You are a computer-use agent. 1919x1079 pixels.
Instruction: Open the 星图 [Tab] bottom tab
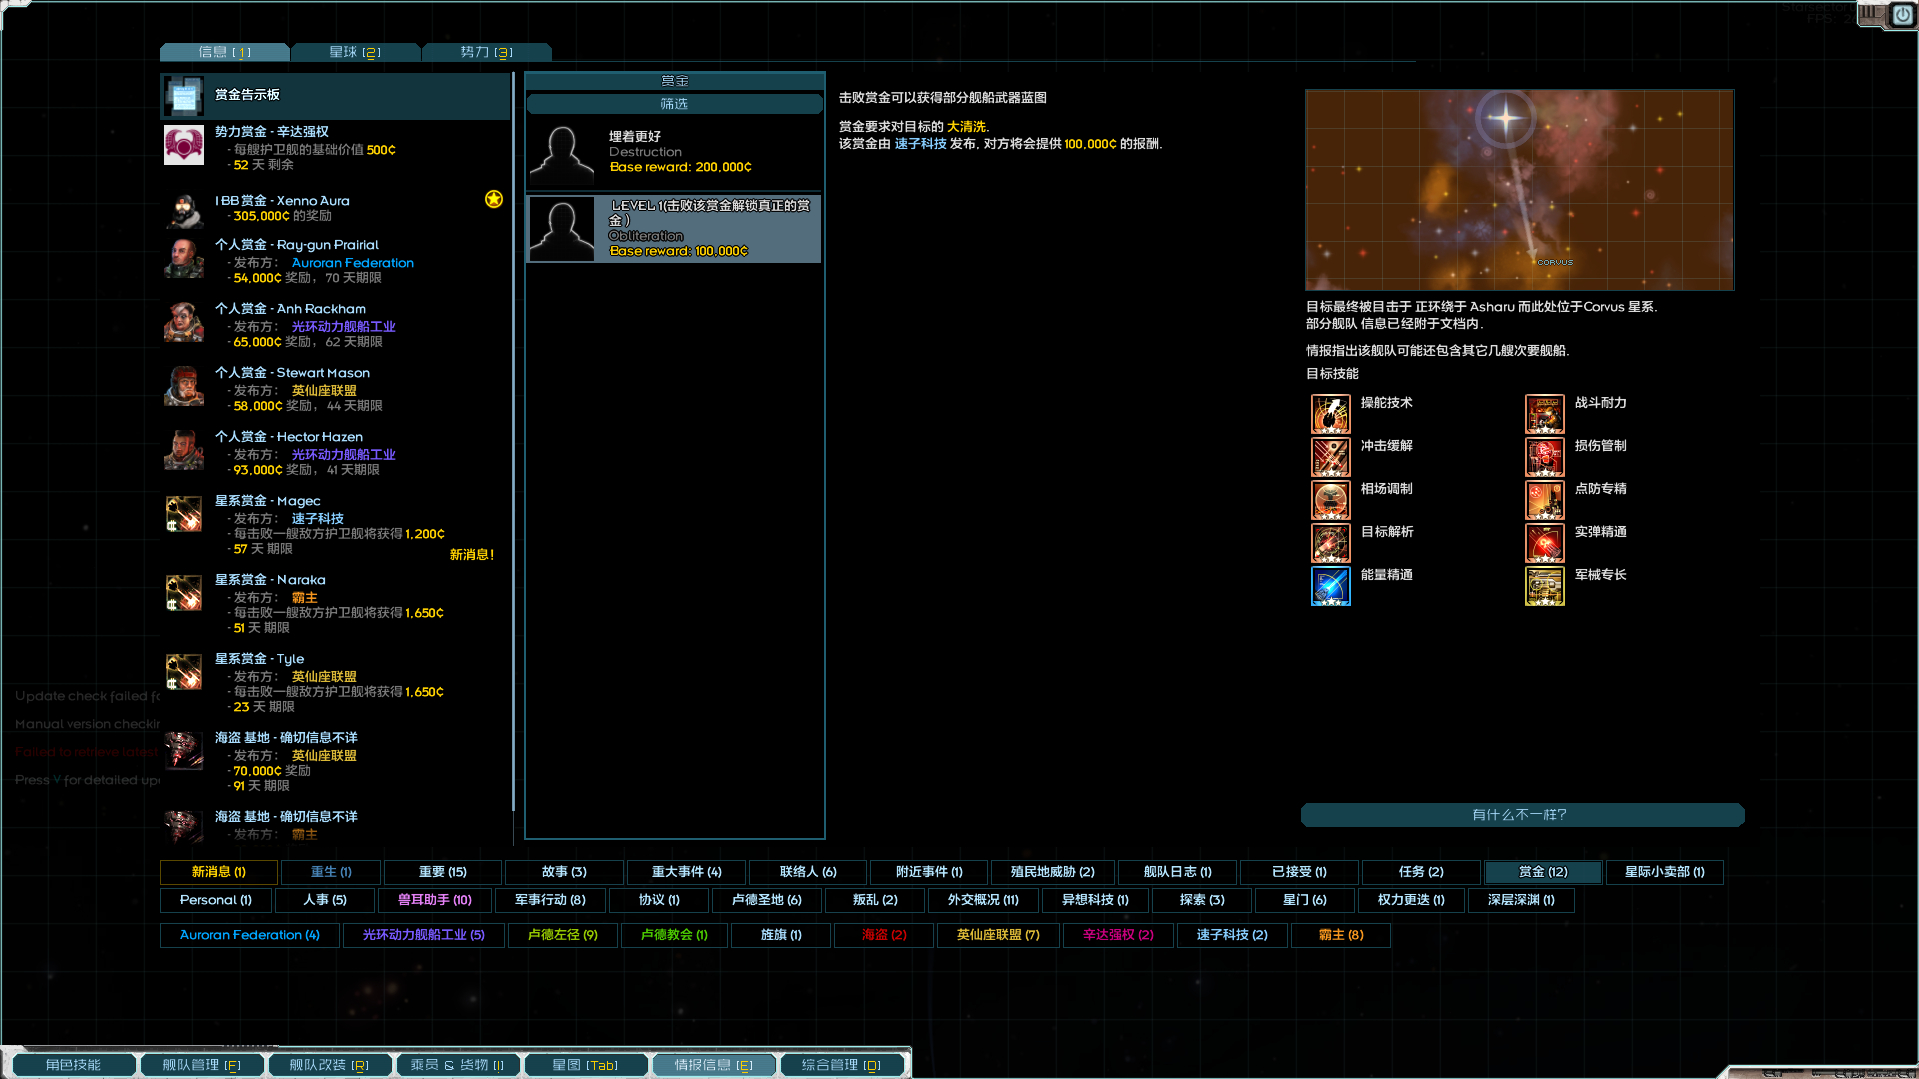pos(585,1065)
